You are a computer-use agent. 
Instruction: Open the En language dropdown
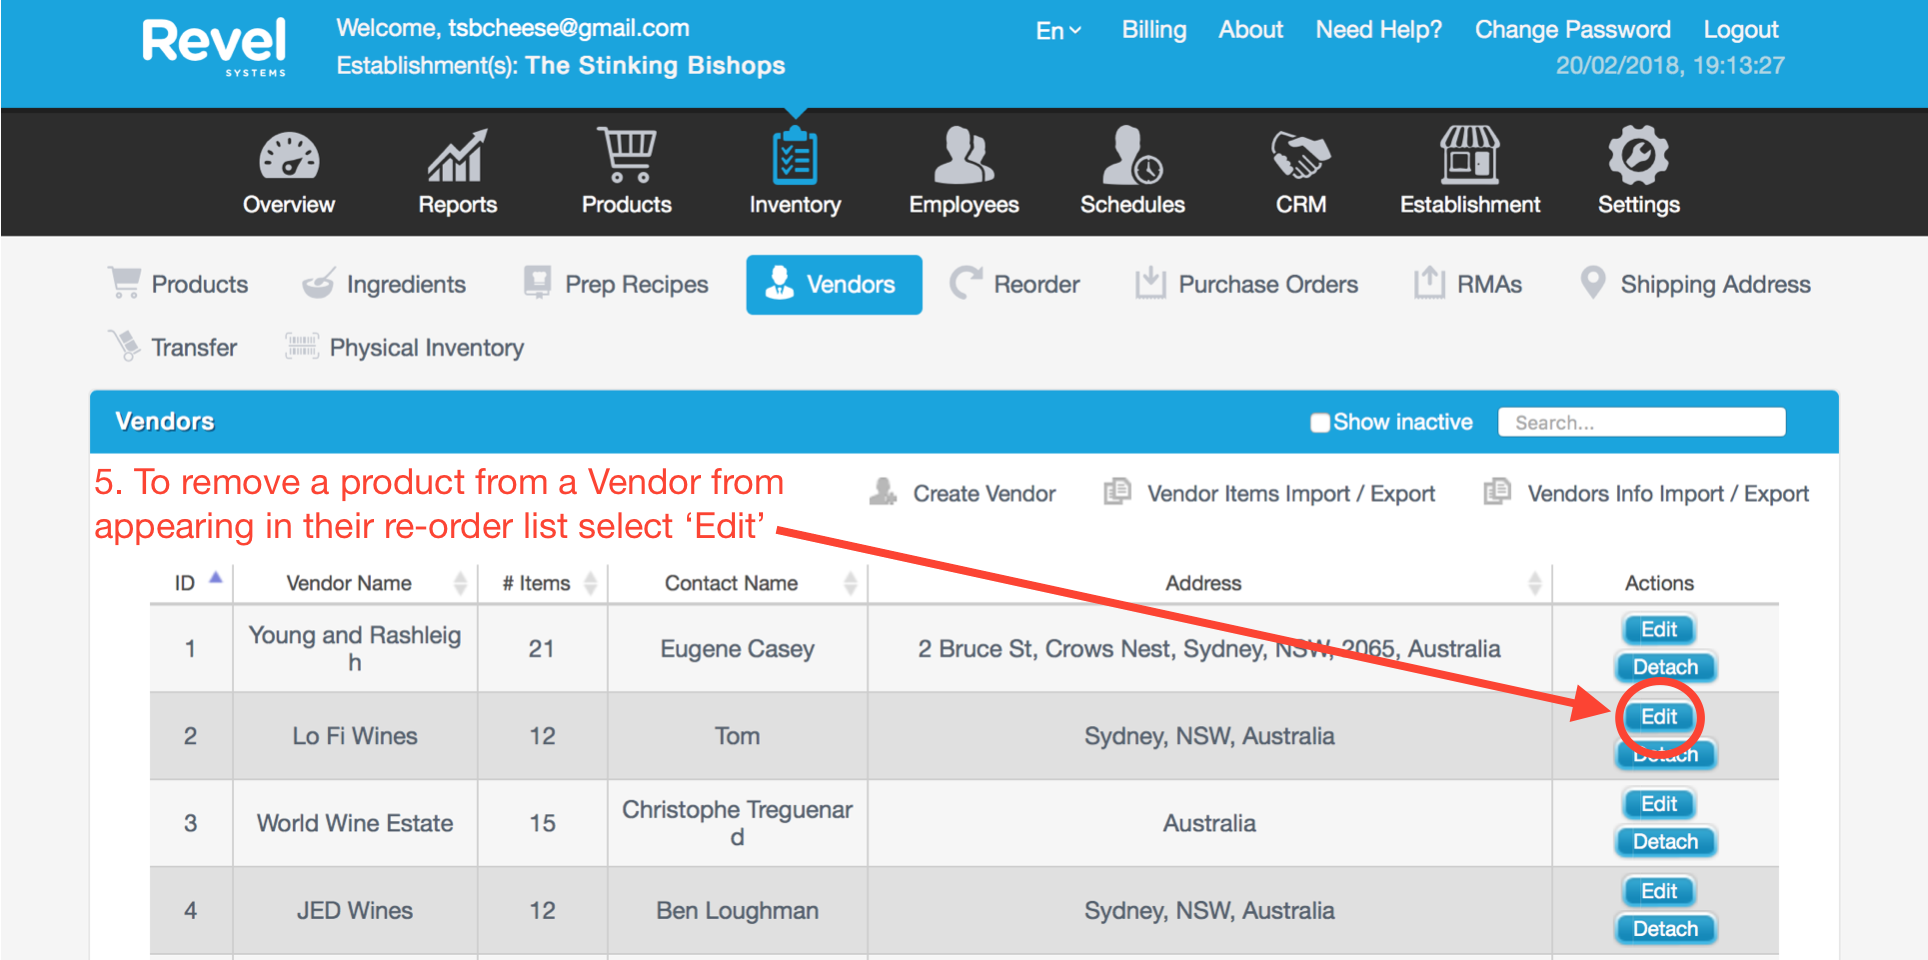(x=1058, y=31)
